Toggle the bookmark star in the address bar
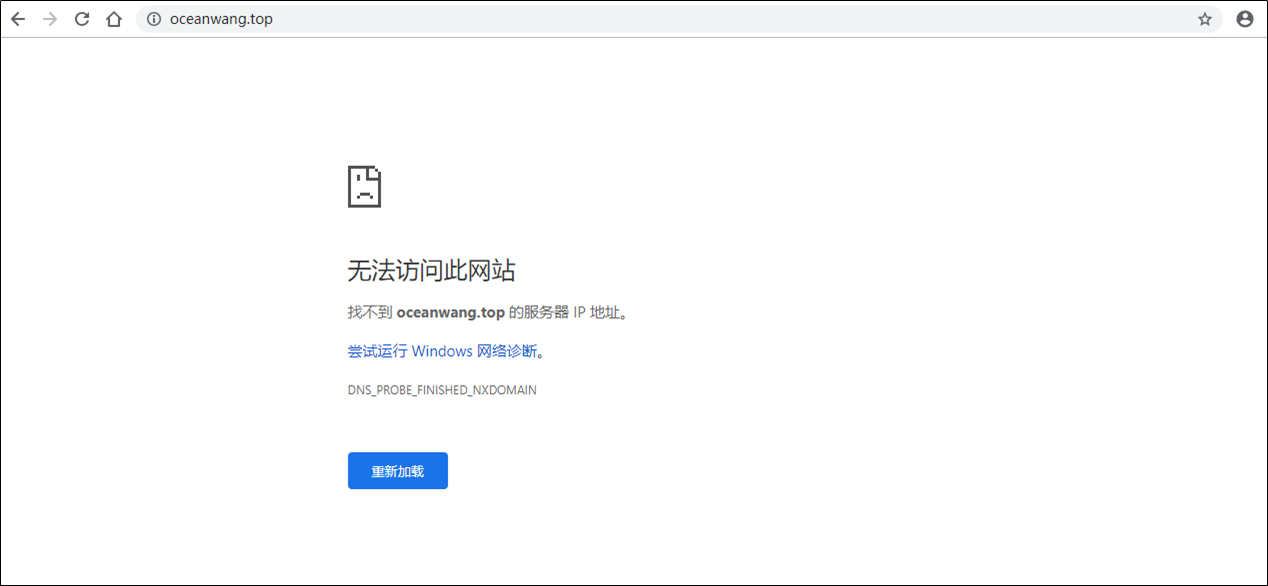Screen dimensions: 1268x586 [x=1204, y=18]
